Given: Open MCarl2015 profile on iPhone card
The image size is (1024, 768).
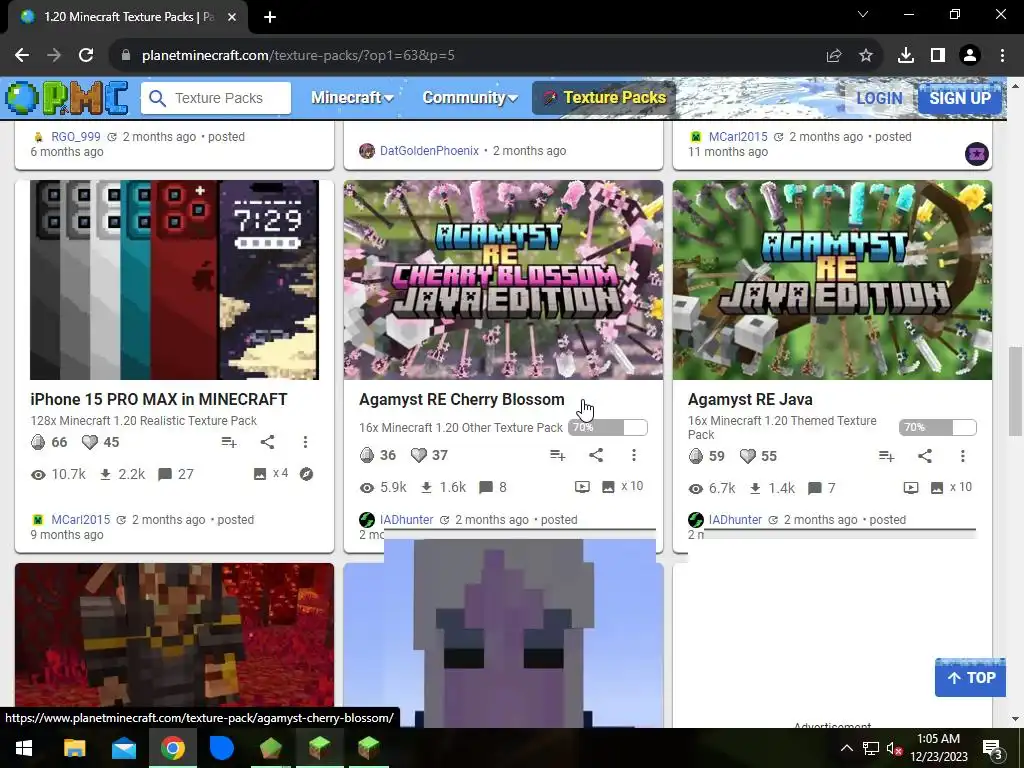Looking at the screenshot, I should (80, 520).
